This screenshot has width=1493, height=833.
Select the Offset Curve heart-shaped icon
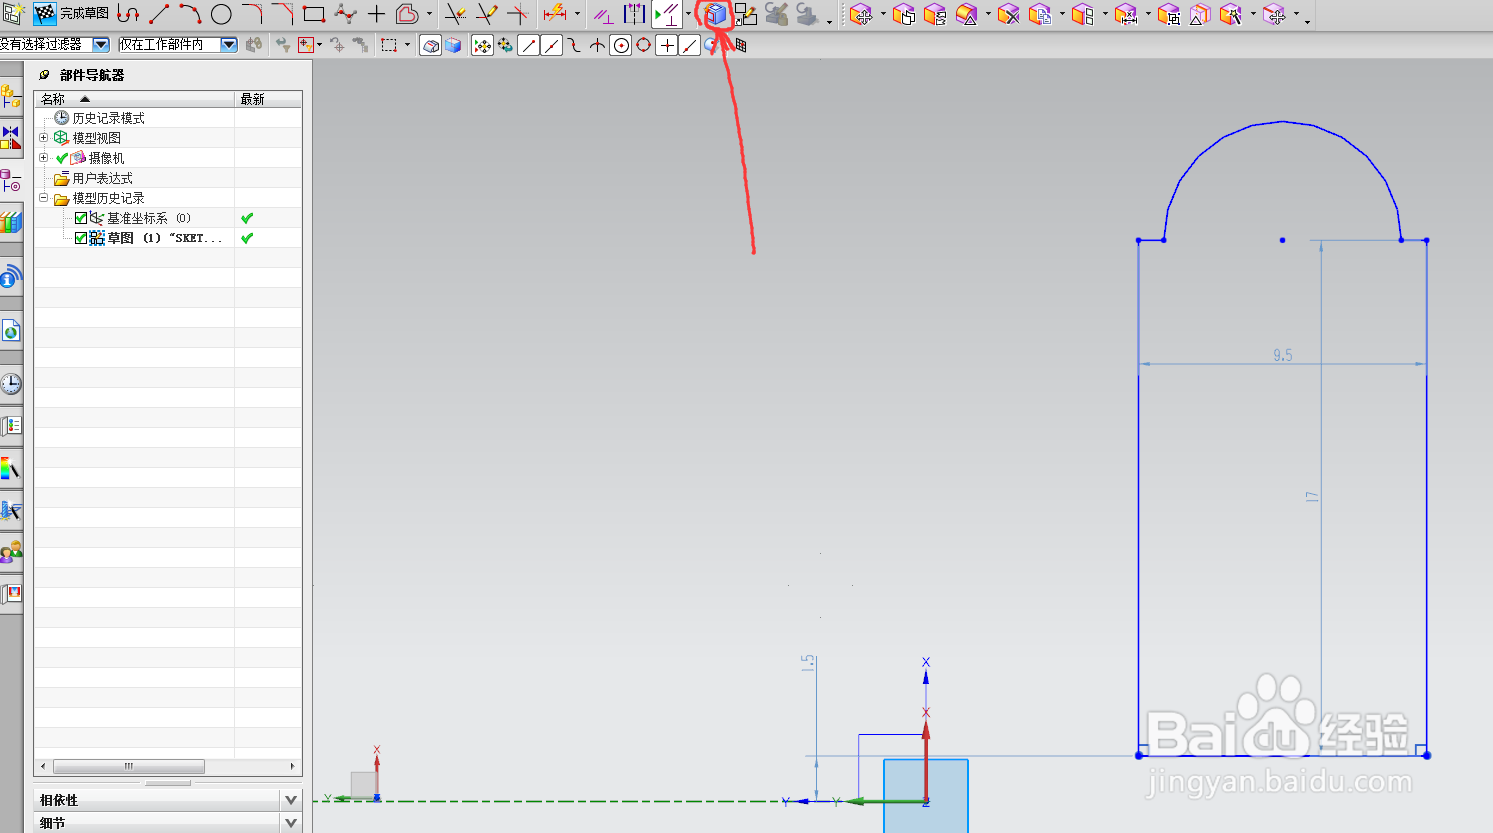[407, 14]
